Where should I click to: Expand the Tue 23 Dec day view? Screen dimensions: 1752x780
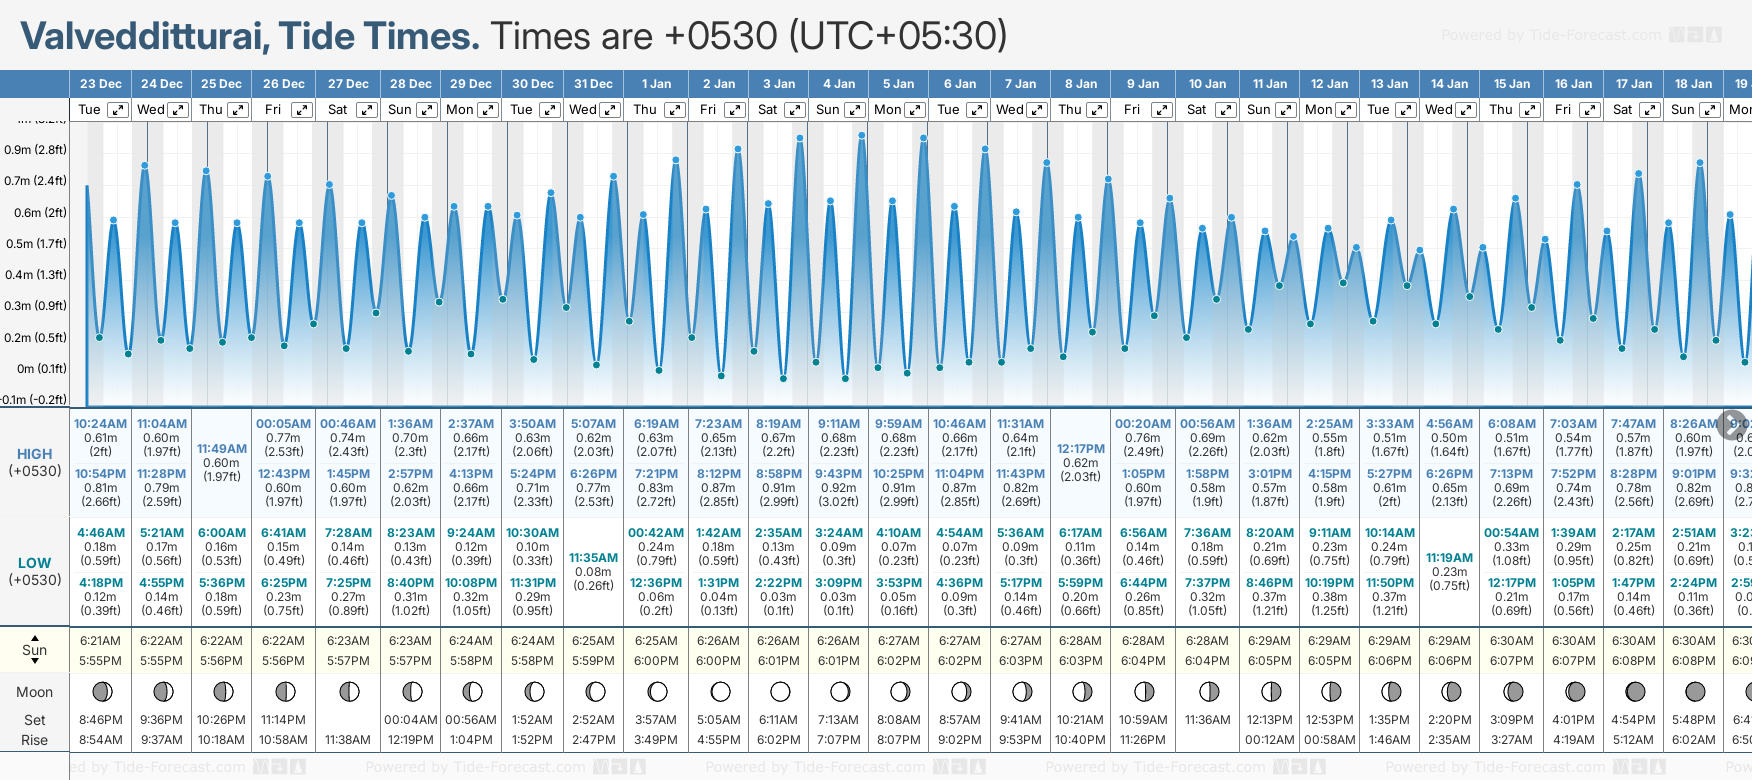coord(117,110)
